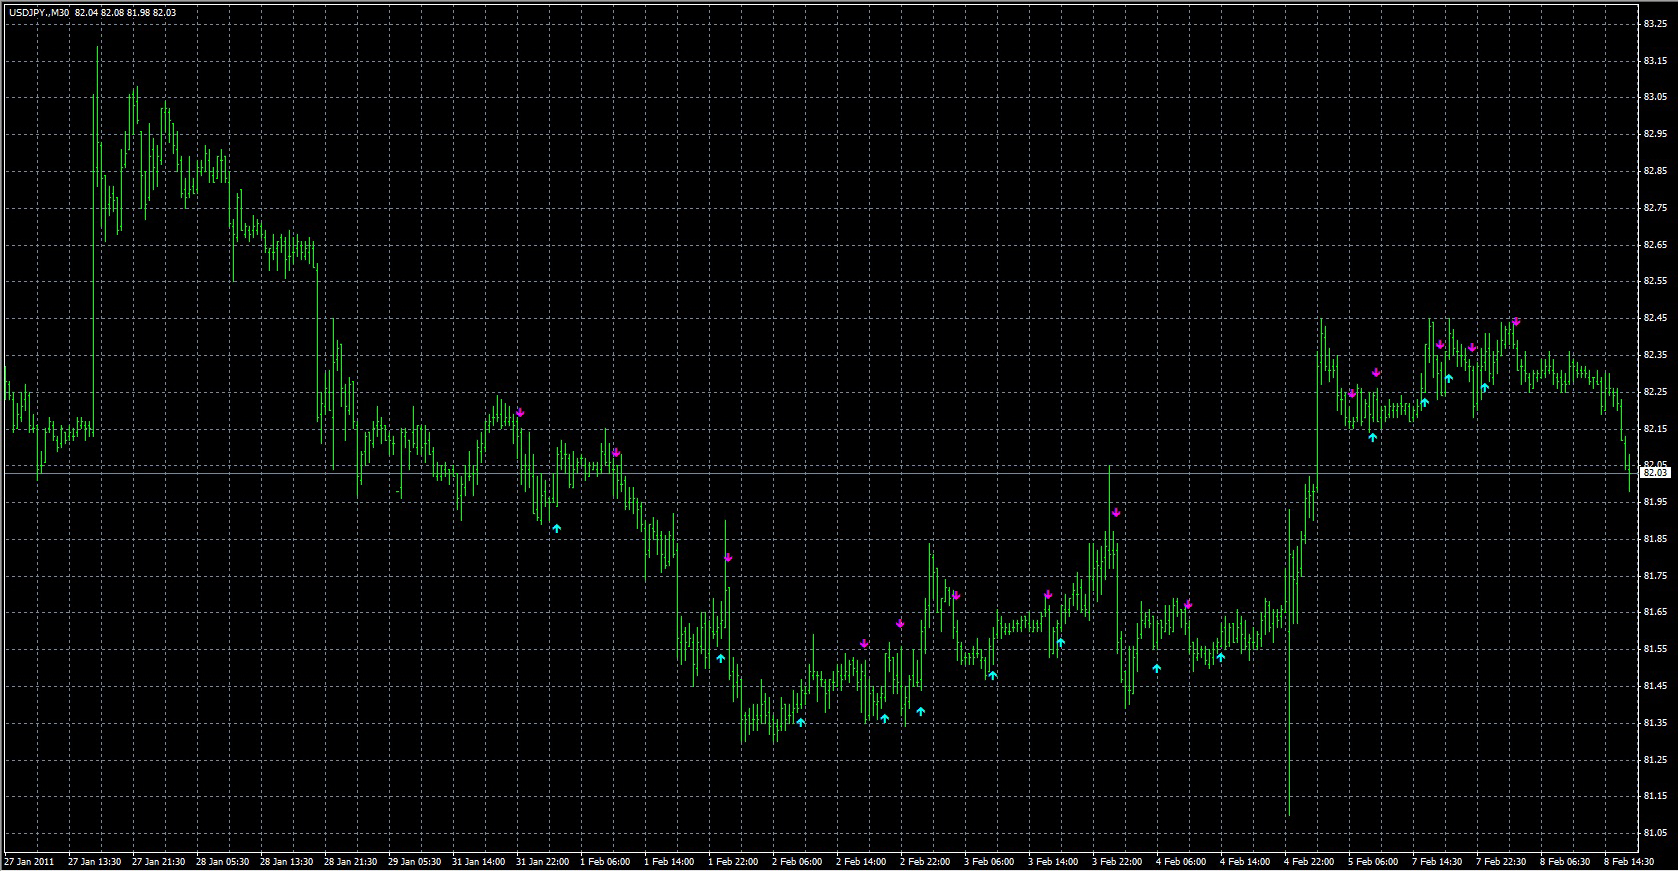Click magenta arrow beside the 3 Feb 22:00 spike
1678x871 pixels.
click(1116, 513)
